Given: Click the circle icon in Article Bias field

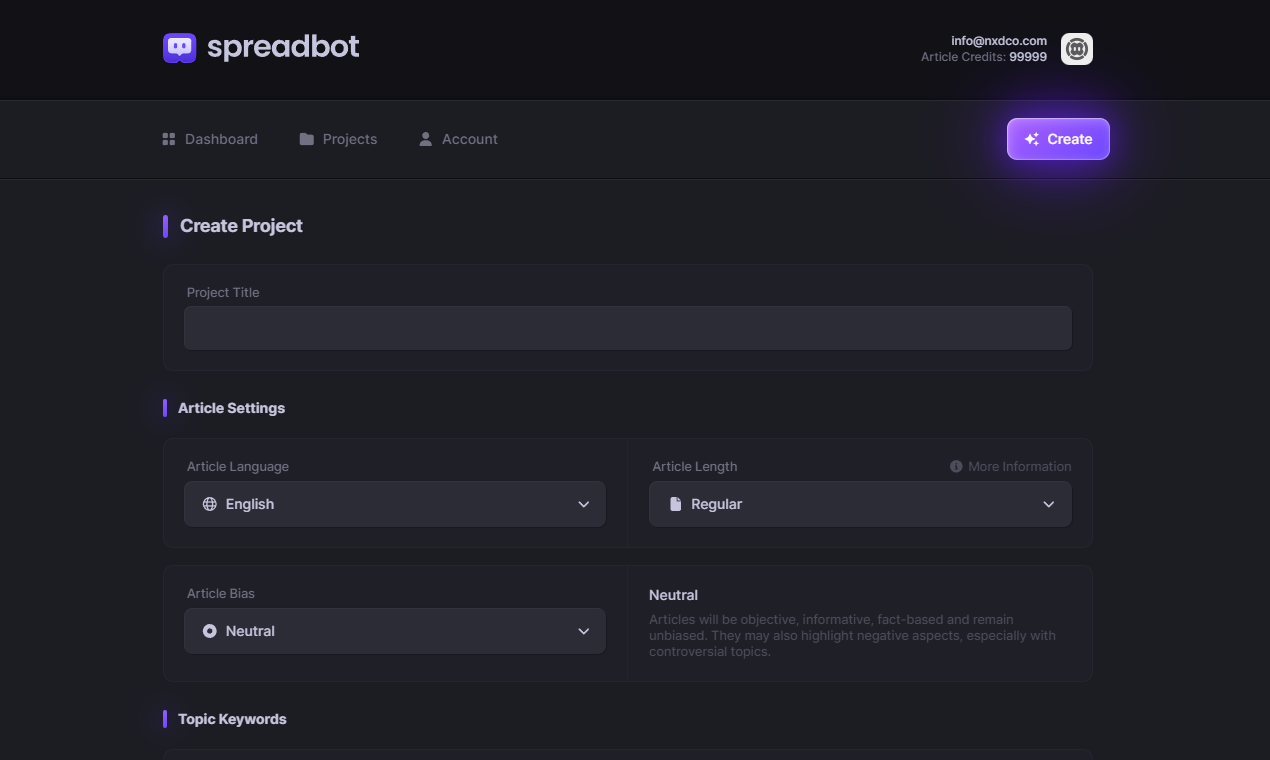Looking at the screenshot, I should point(210,631).
